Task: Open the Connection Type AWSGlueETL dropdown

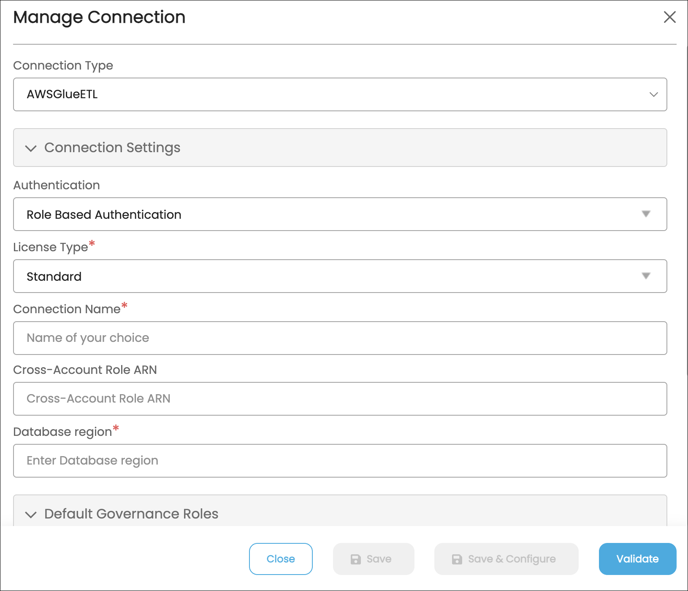Action: click(340, 94)
